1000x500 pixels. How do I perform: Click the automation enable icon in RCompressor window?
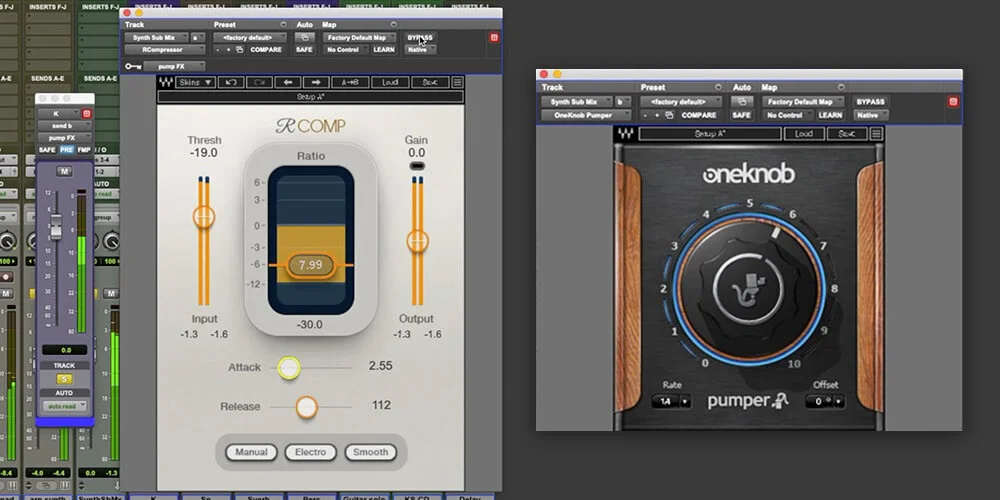304,38
